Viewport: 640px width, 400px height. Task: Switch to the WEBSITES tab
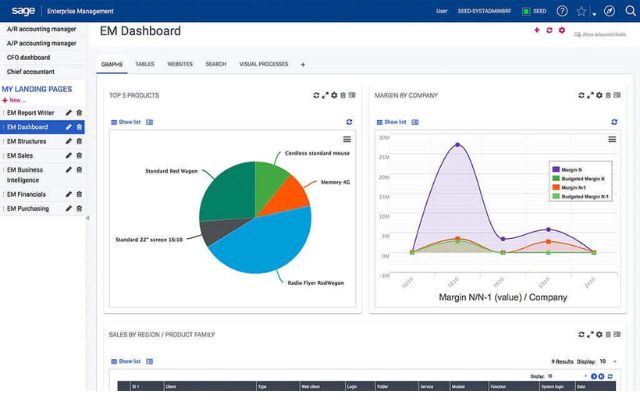coord(180,64)
